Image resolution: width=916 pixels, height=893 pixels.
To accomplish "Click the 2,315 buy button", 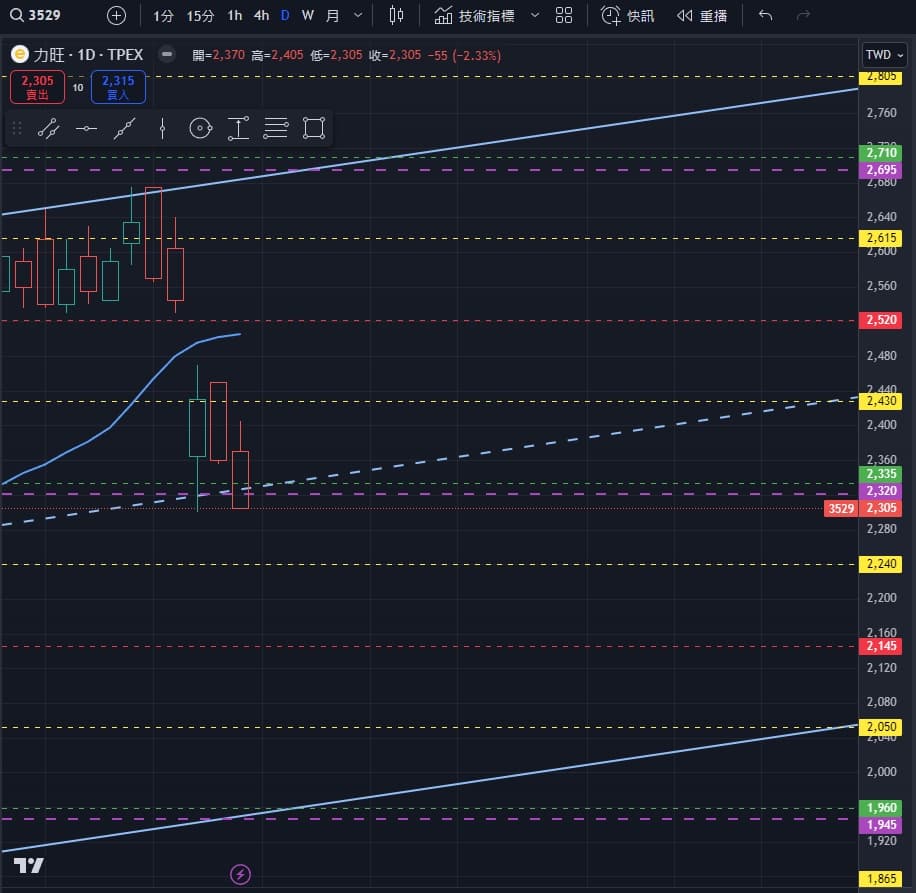I will (x=118, y=87).
